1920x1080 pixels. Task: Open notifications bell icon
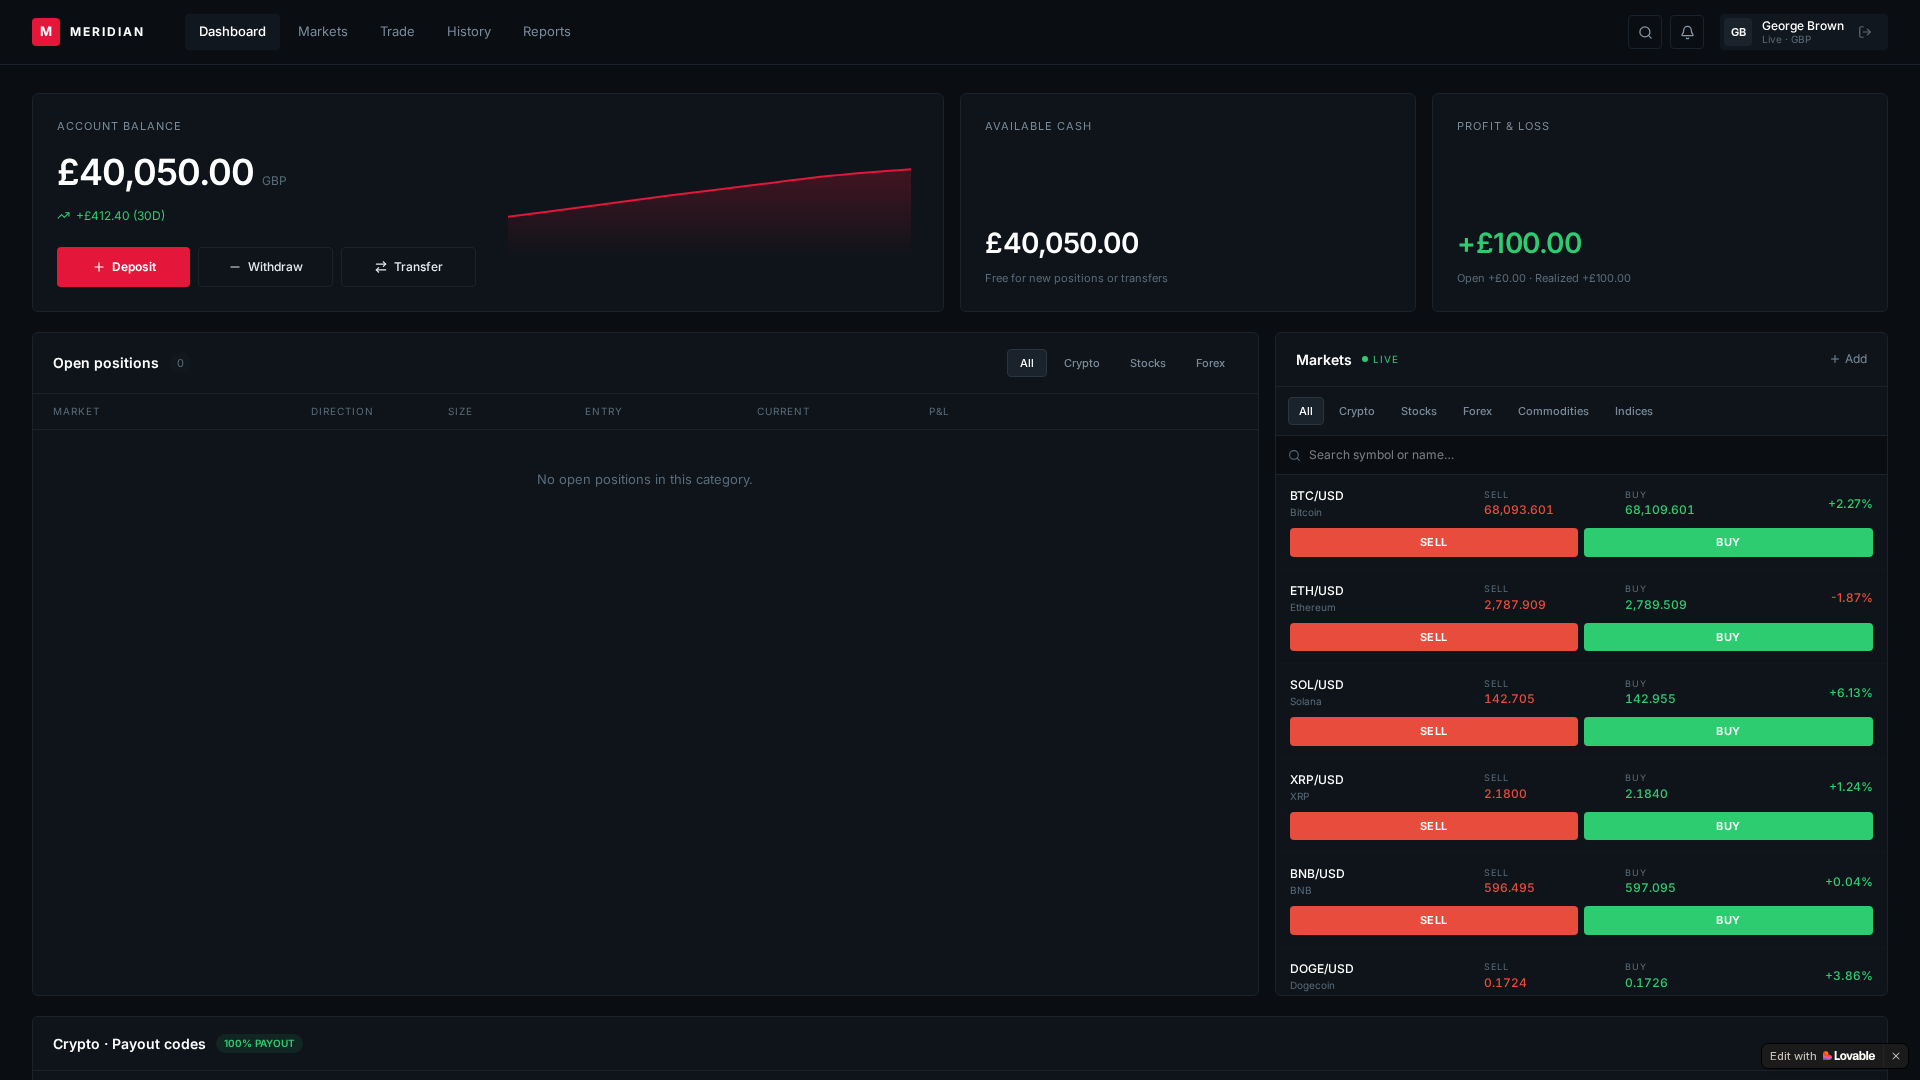[1687, 32]
